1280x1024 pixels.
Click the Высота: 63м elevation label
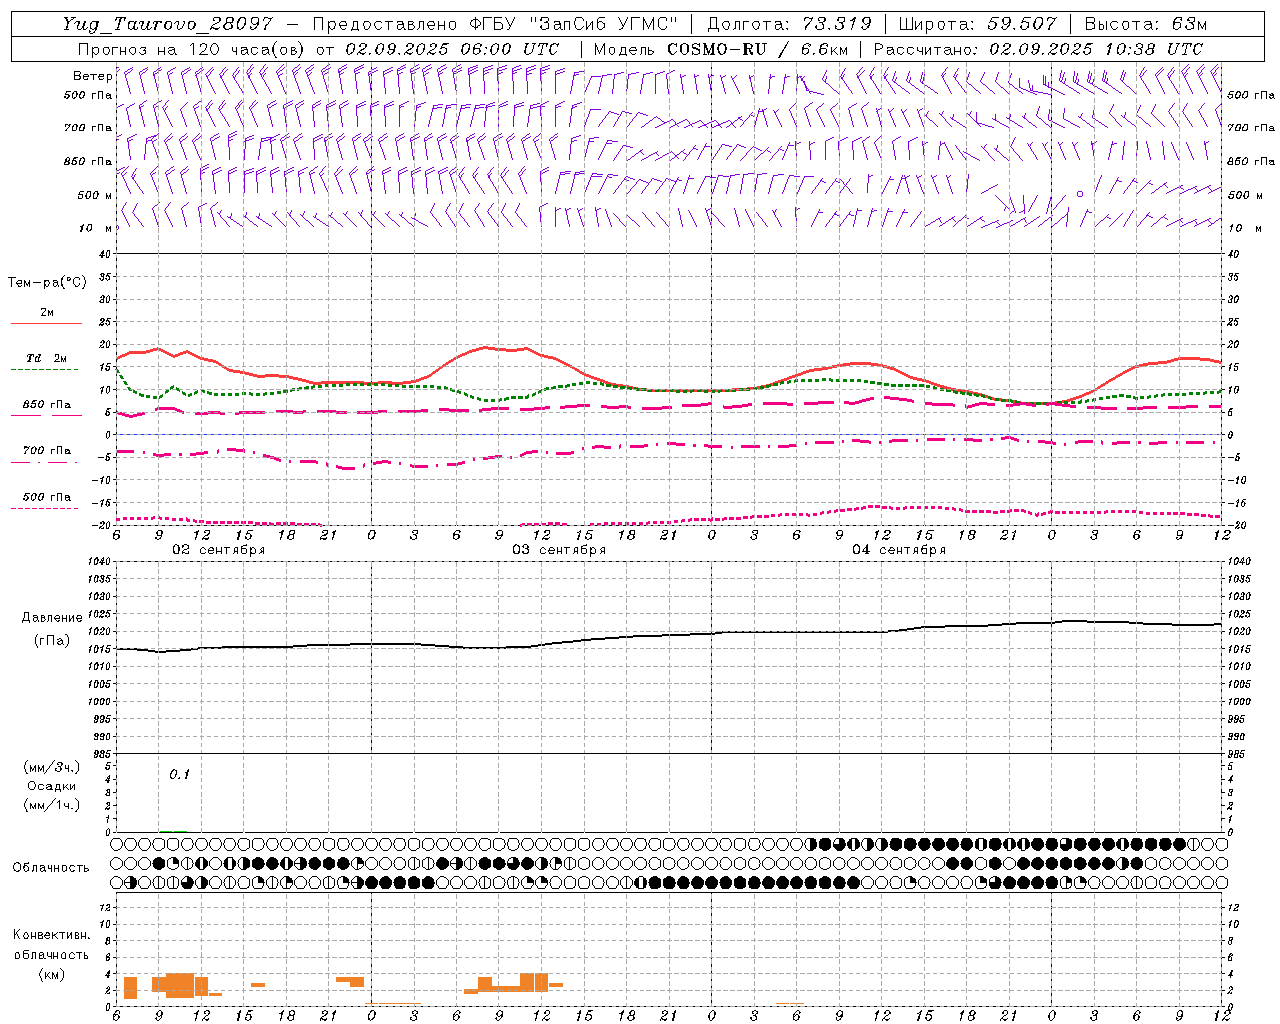[x=1145, y=24]
